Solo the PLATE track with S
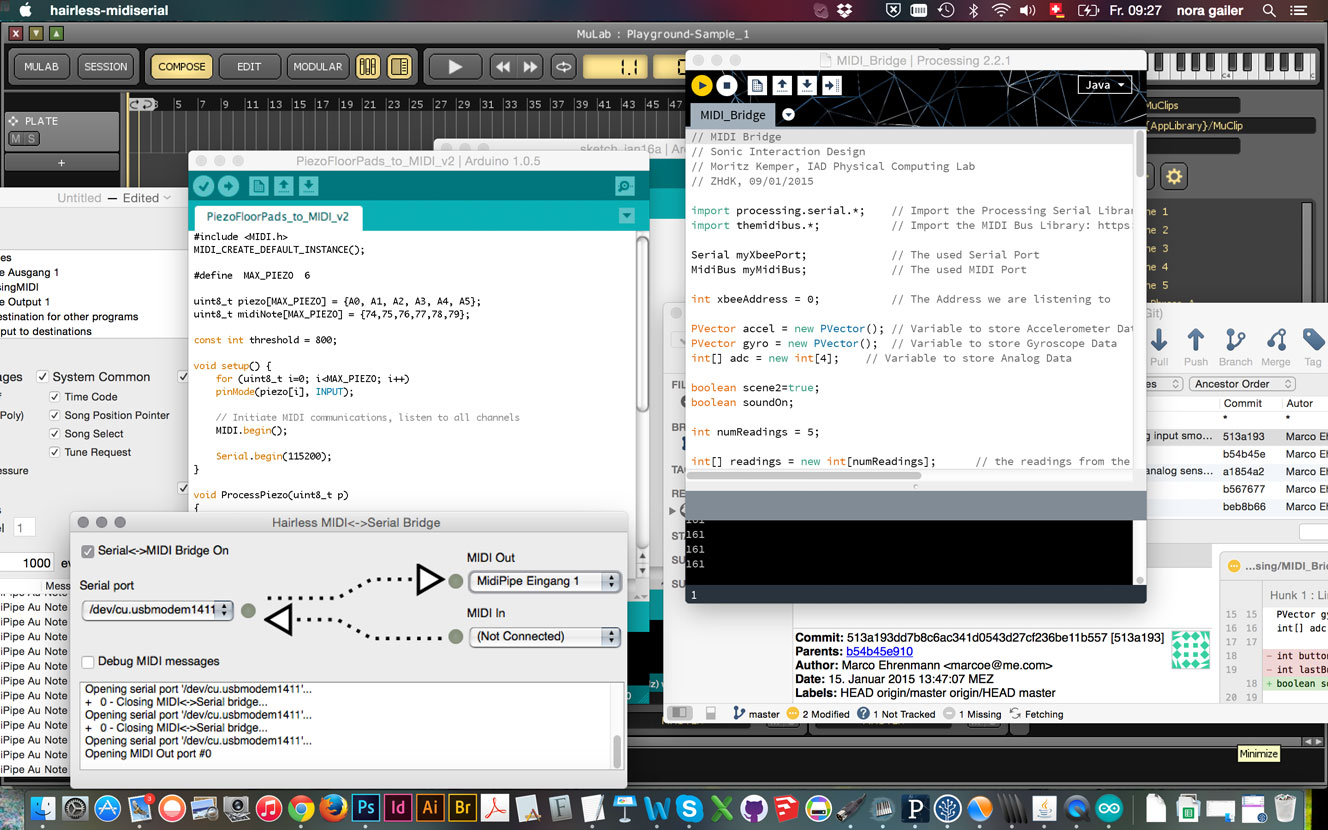1328x830 pixels. [x=31, y=139]
